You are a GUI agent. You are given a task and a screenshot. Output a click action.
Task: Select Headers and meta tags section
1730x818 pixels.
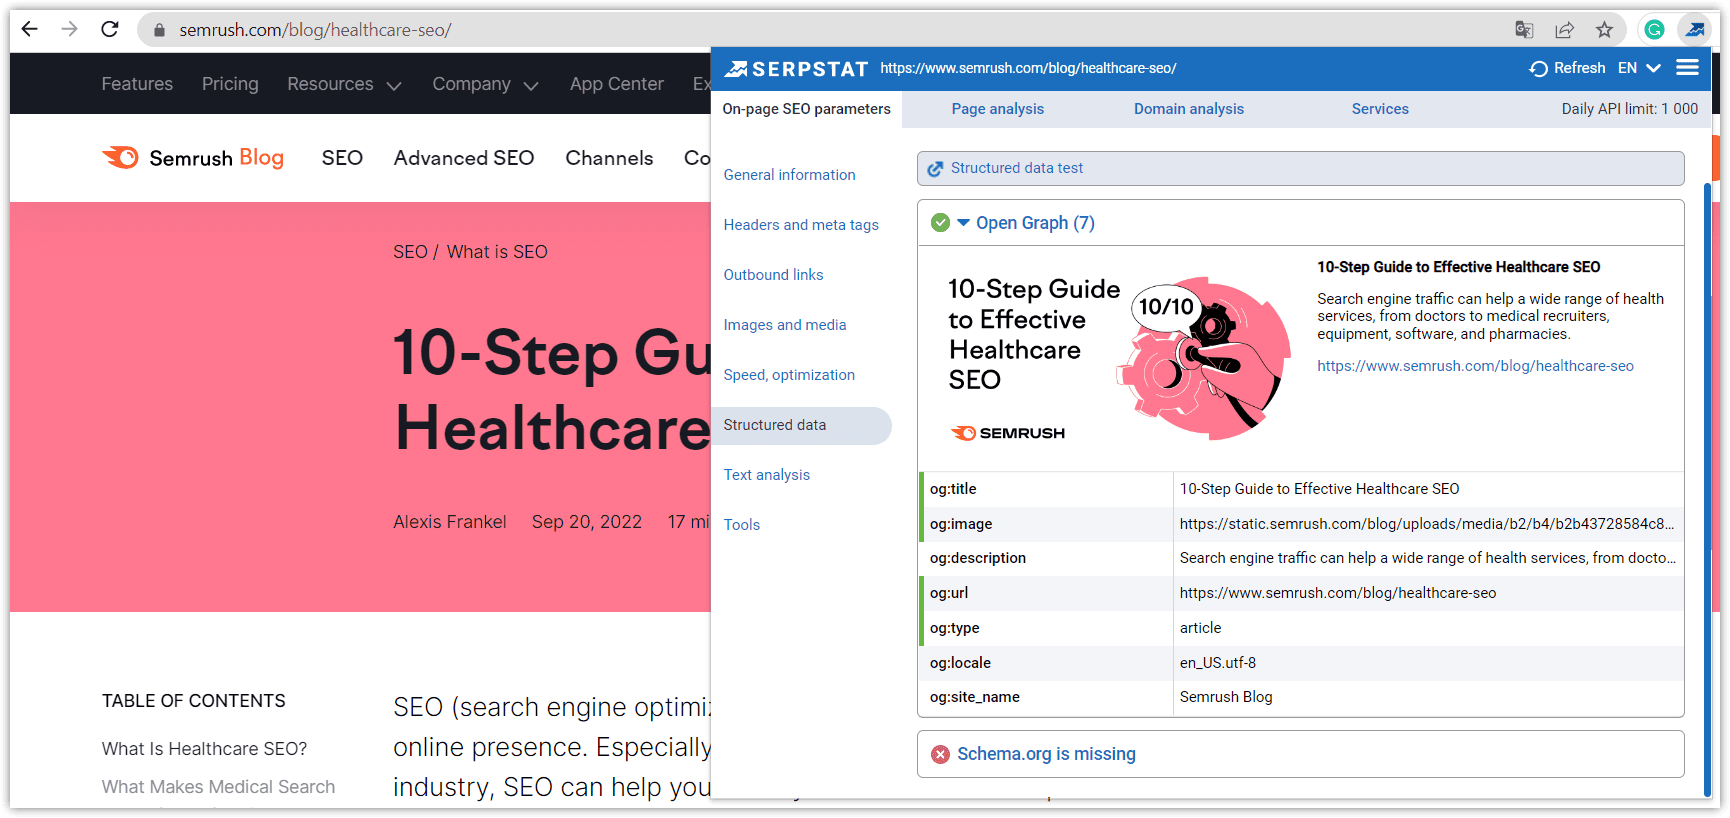[x=801, y=225]
